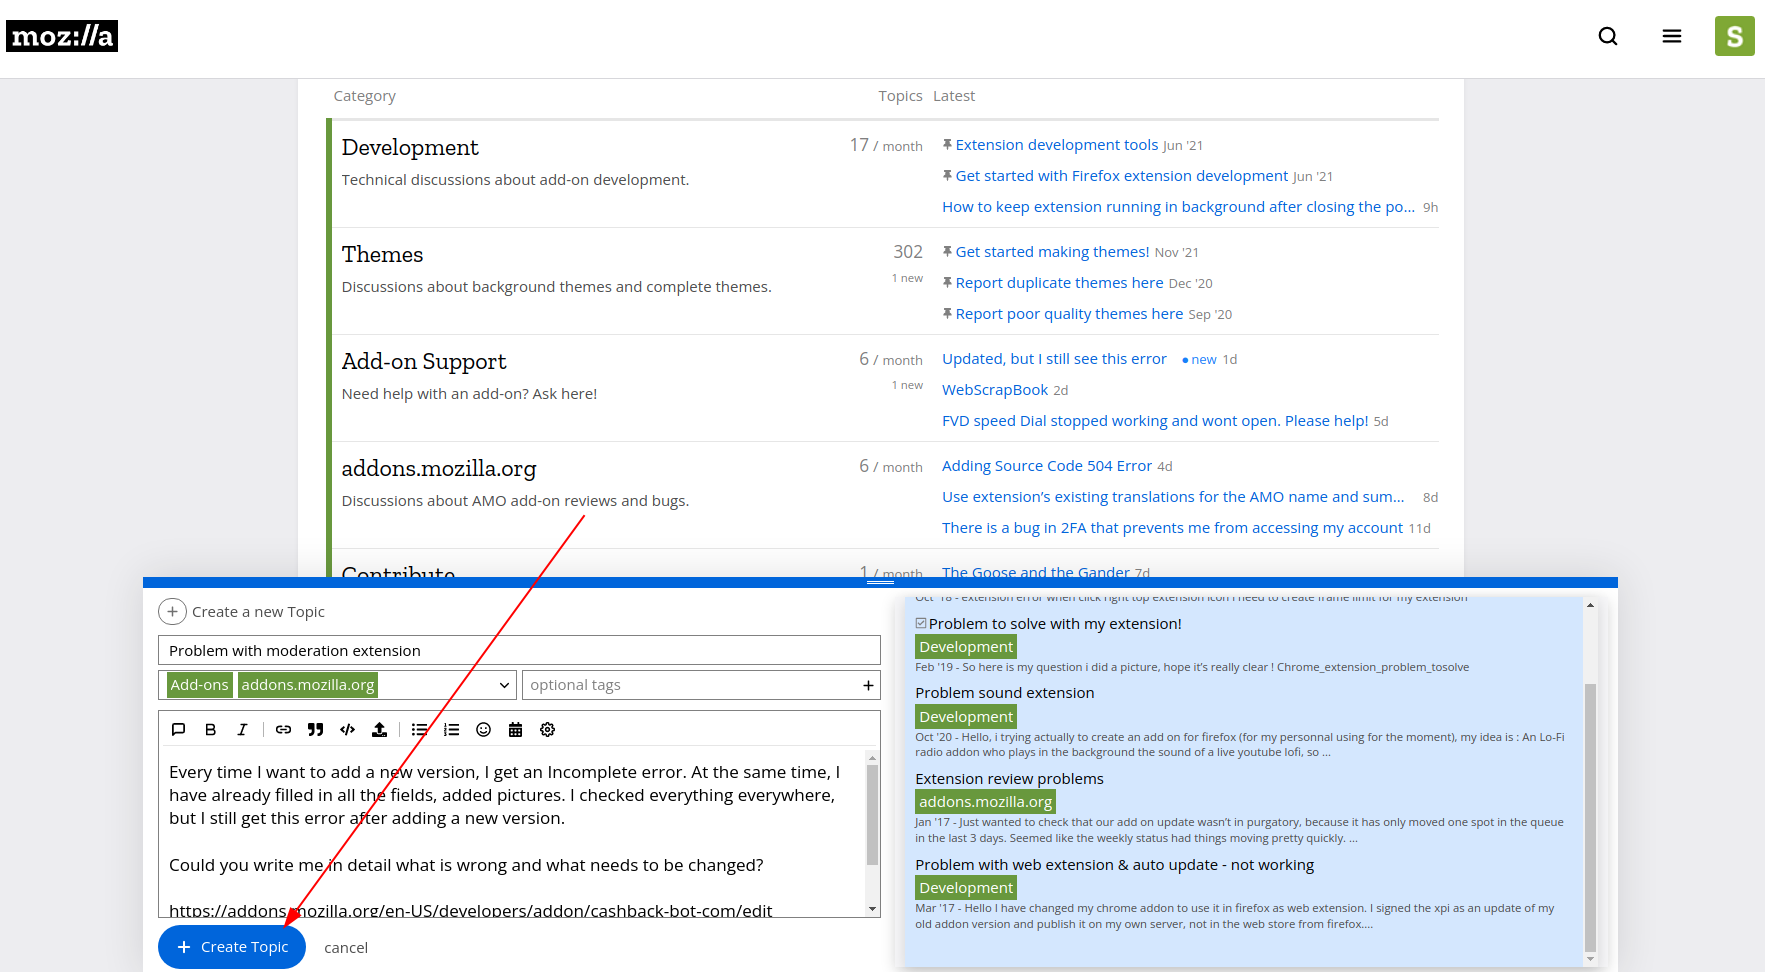
Task: Open Updated, but I still see this error
Action: tap(1054, 359)
